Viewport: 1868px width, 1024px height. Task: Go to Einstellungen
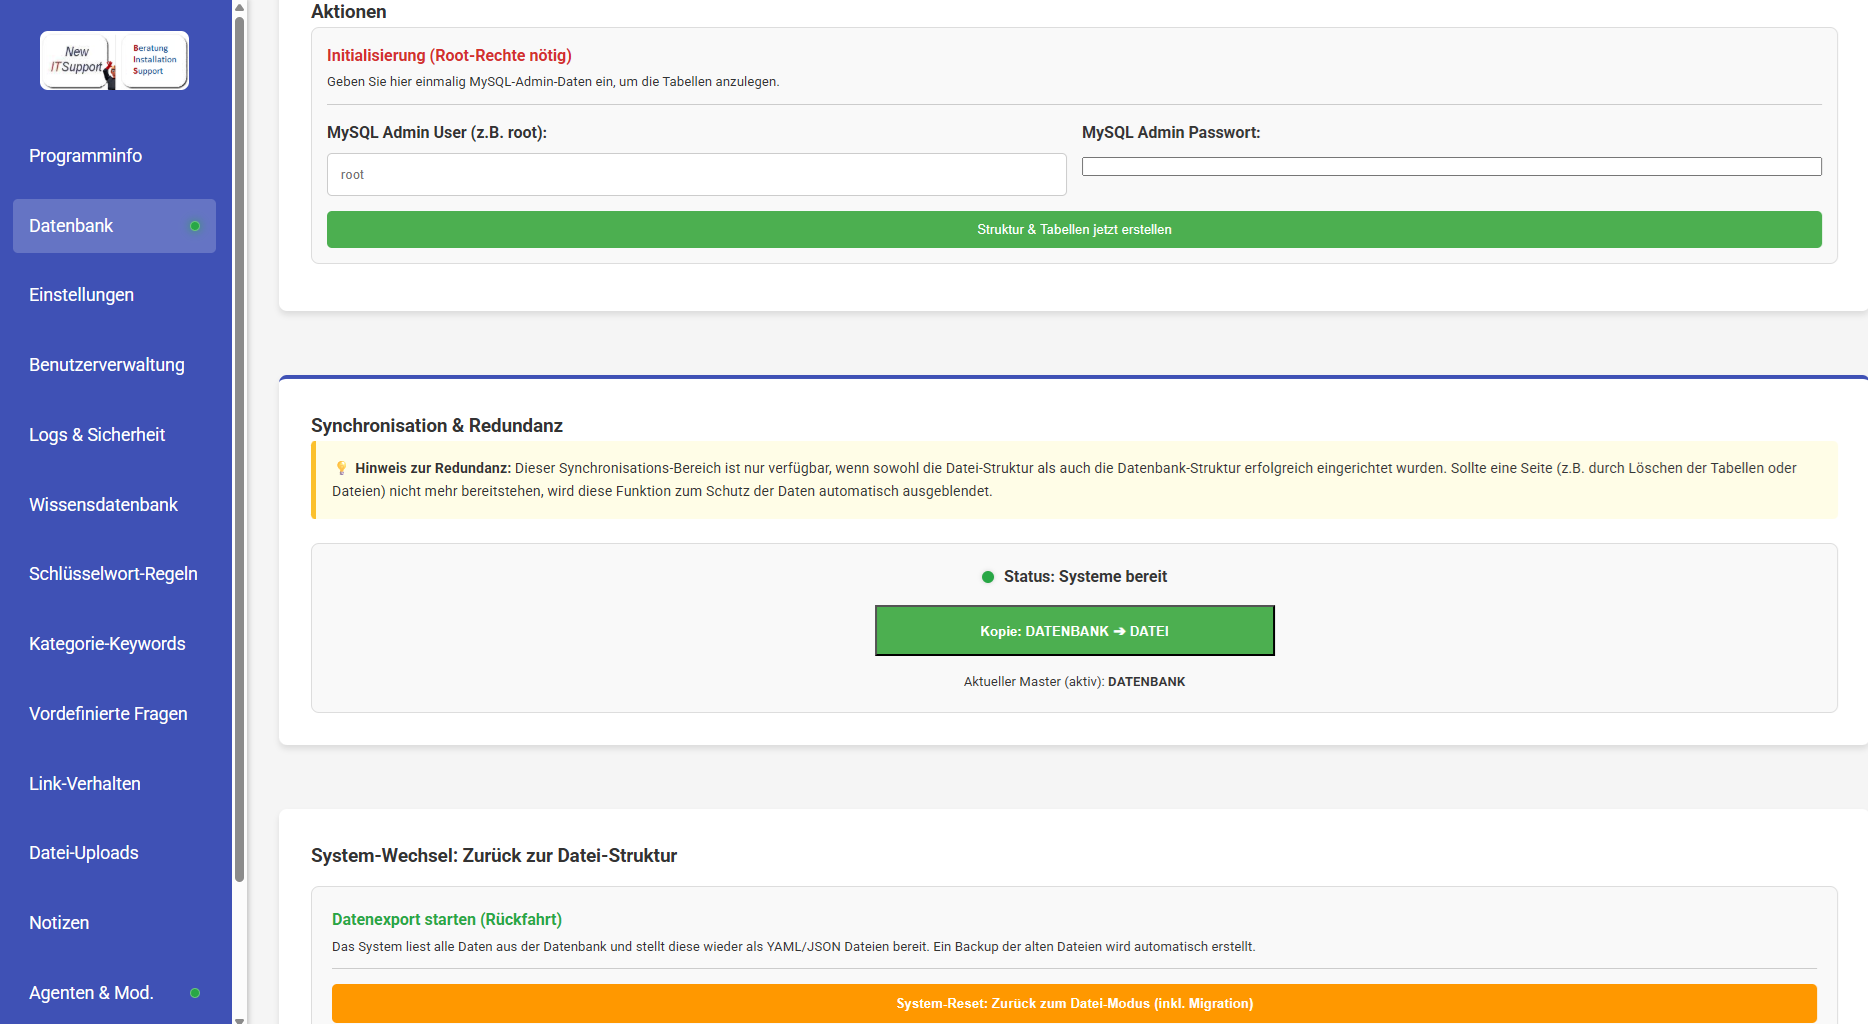pos(81,295)
